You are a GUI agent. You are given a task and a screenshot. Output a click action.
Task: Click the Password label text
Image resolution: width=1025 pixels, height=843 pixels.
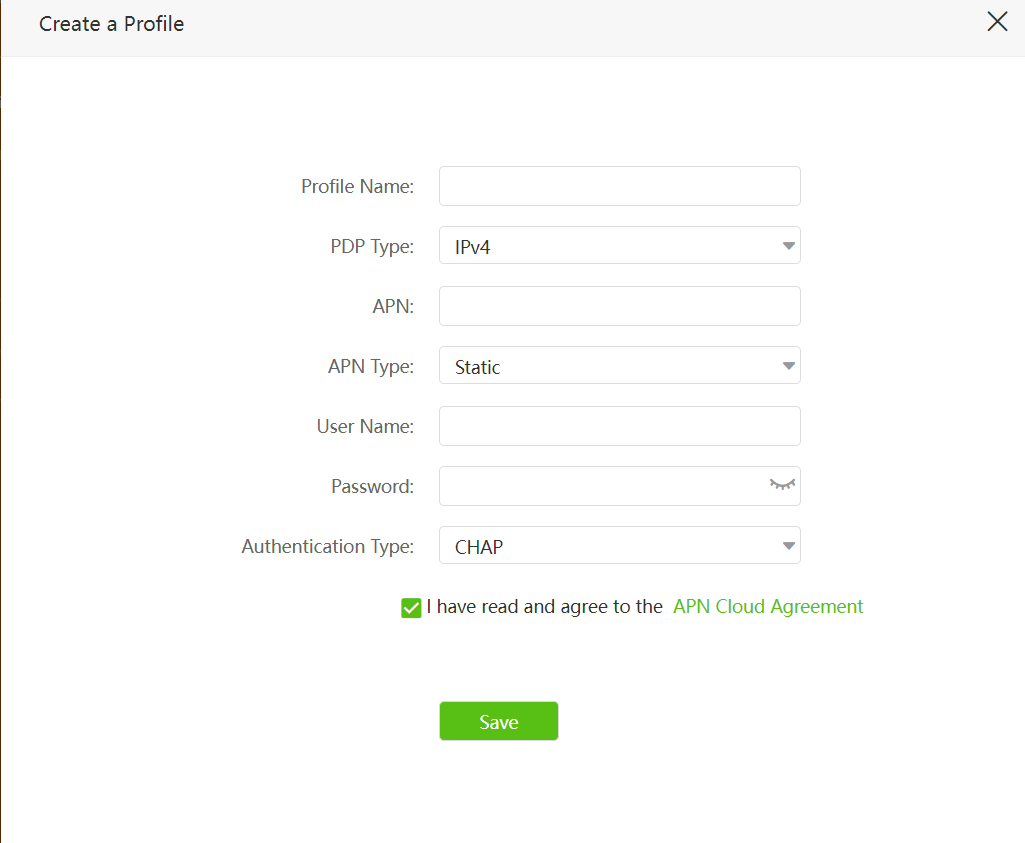click(372, 487)
